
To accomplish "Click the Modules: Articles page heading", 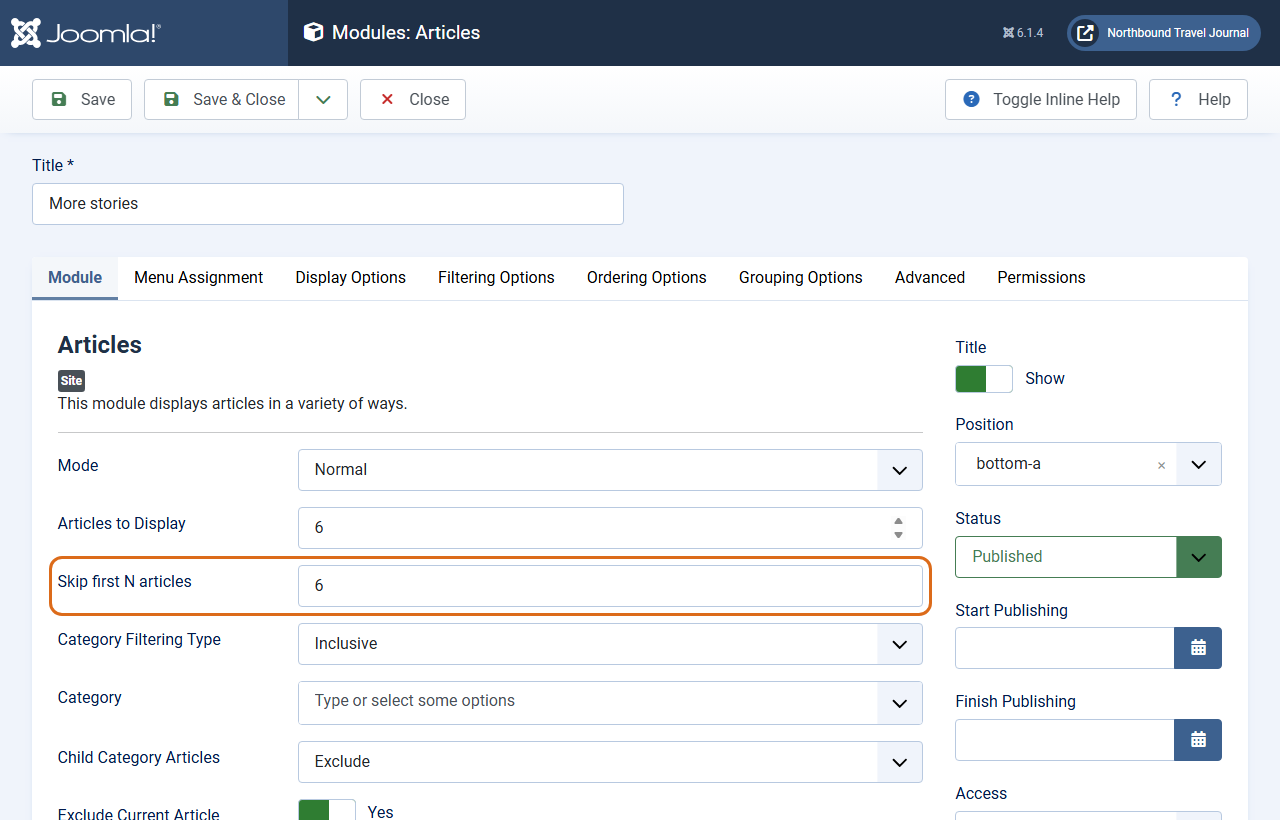I will (x=406, y=33).
